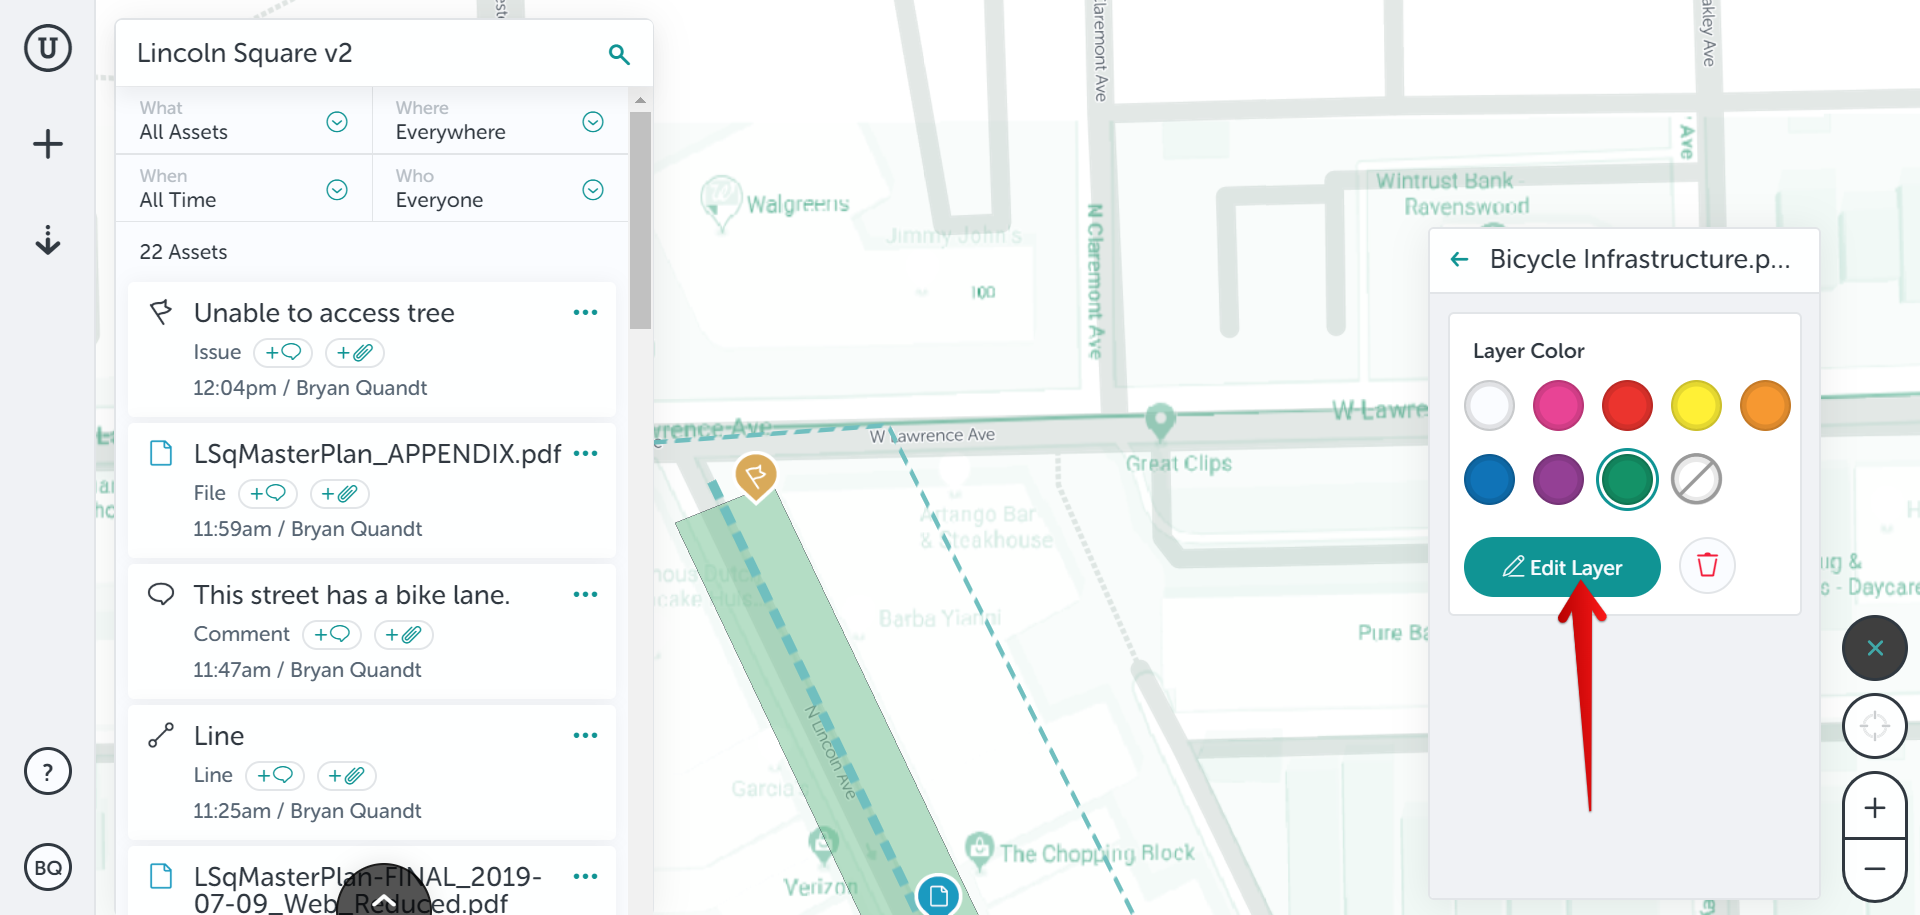Click the search magnifier icon

tap(619, 54)
